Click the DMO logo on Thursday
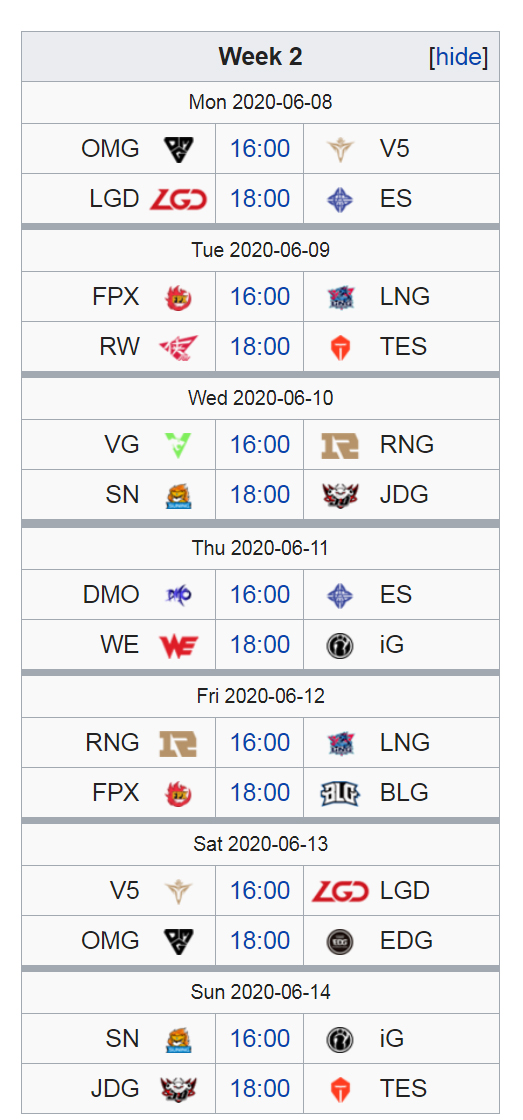Viewport: 523px width, 1120px height. [x=177, y=594]
